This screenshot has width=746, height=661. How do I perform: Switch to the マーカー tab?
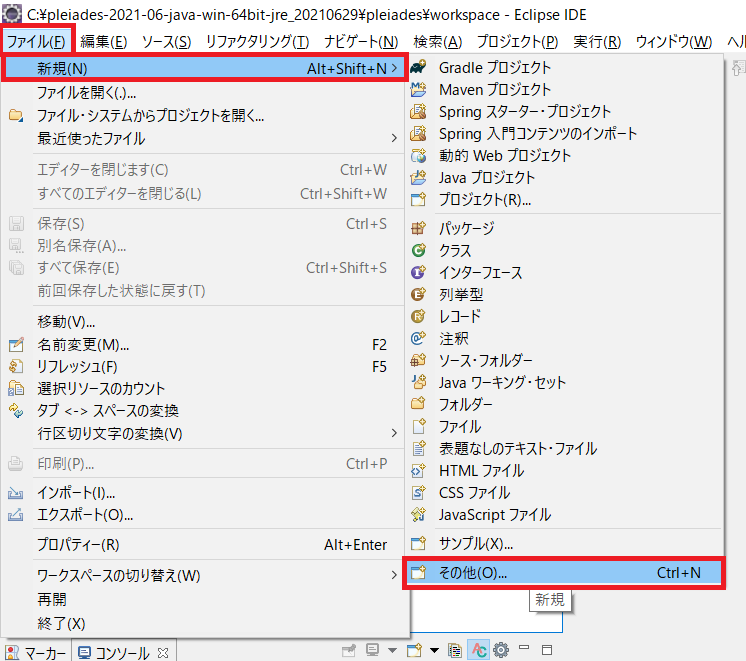[x=35, y=651]
